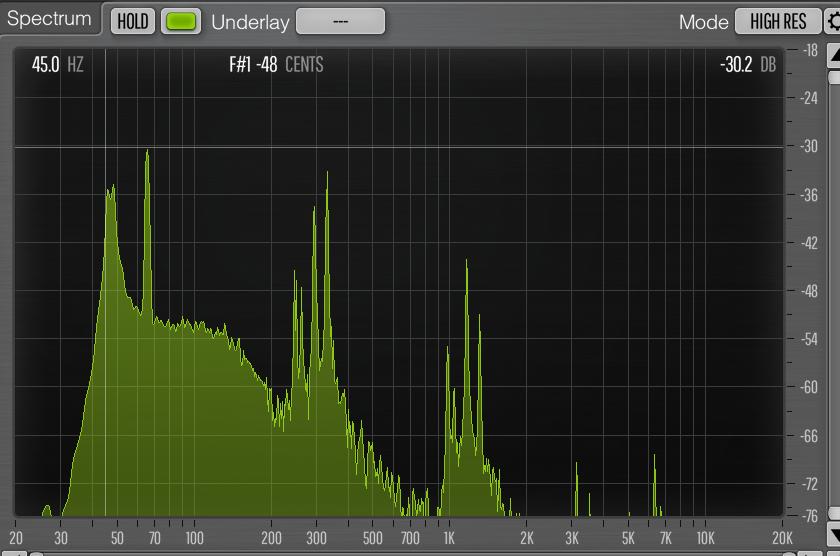Image resolution: width=840 pixels, height=556 pixels.
Task: Open the HIGH RES mode dropdown
Action: click(778, 21)
